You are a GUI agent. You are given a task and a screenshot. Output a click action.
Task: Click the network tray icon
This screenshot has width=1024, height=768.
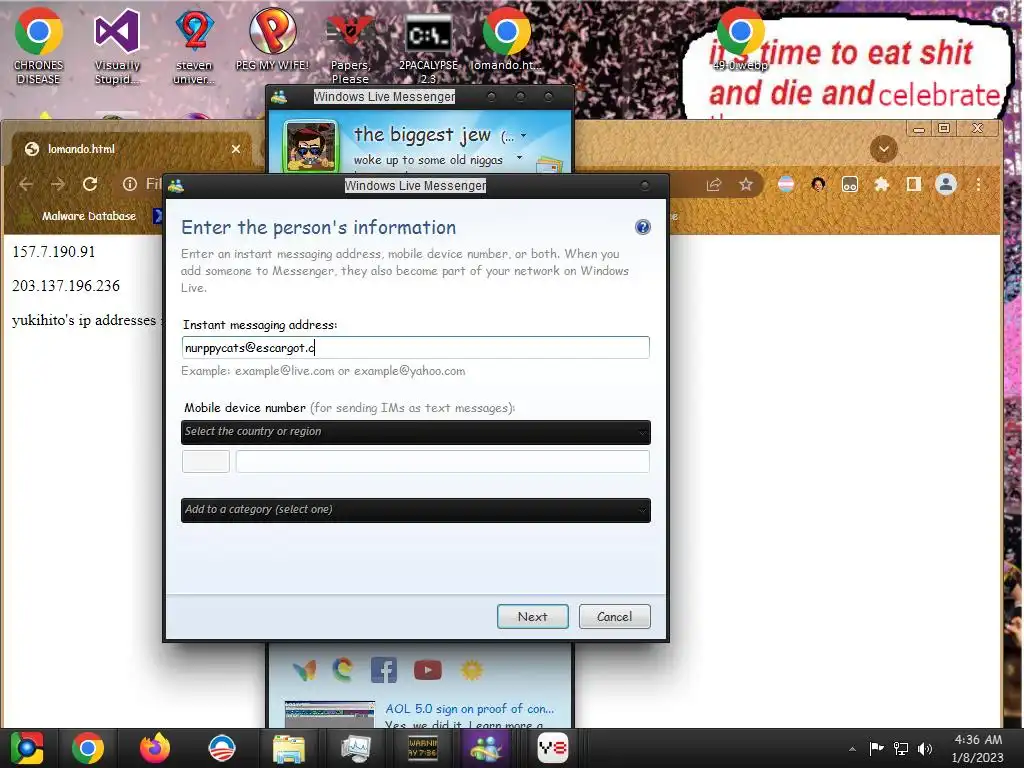click(x=901, y=748)
